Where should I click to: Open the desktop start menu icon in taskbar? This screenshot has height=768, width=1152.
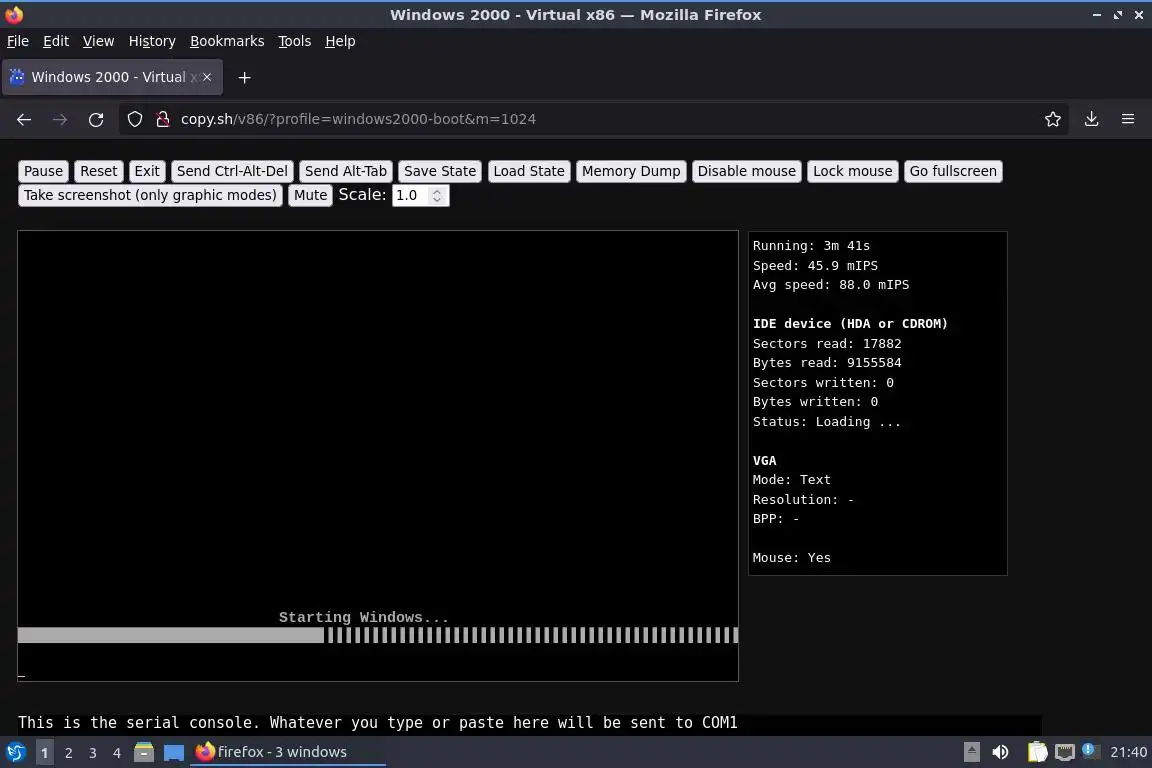tap(15, 752)
